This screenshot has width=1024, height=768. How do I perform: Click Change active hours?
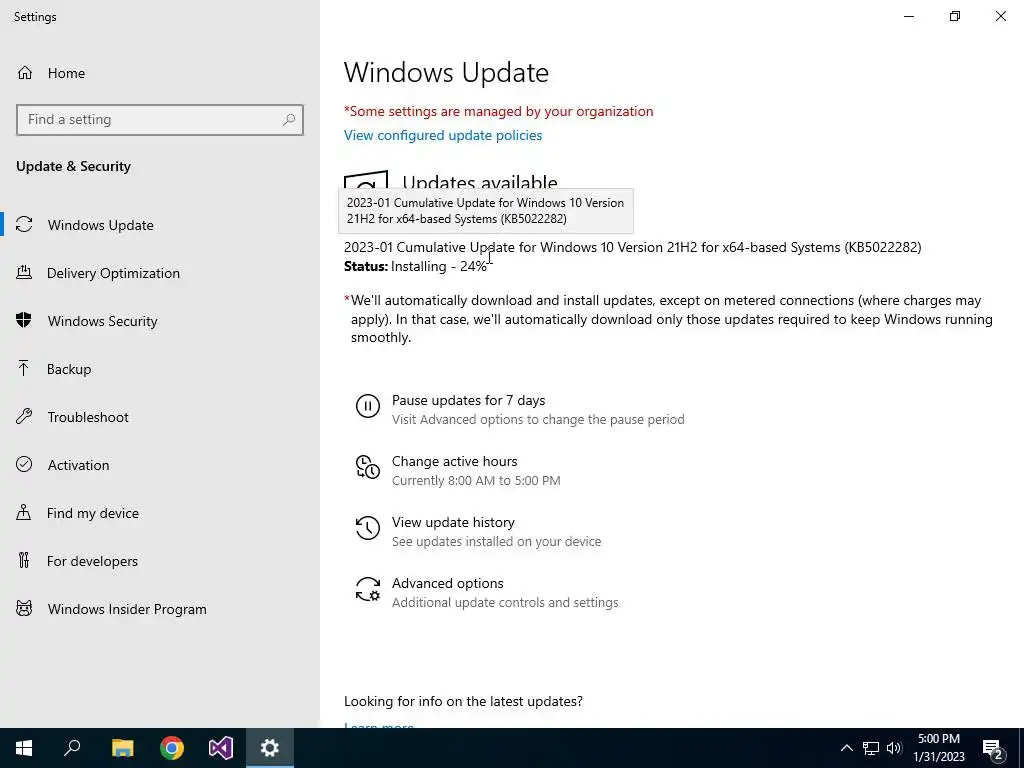tap(455, 461)
